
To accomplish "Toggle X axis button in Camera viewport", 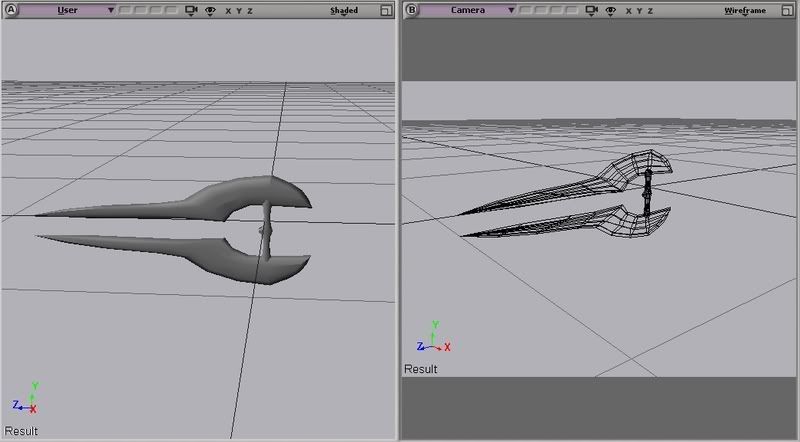I will coord(629,11).
